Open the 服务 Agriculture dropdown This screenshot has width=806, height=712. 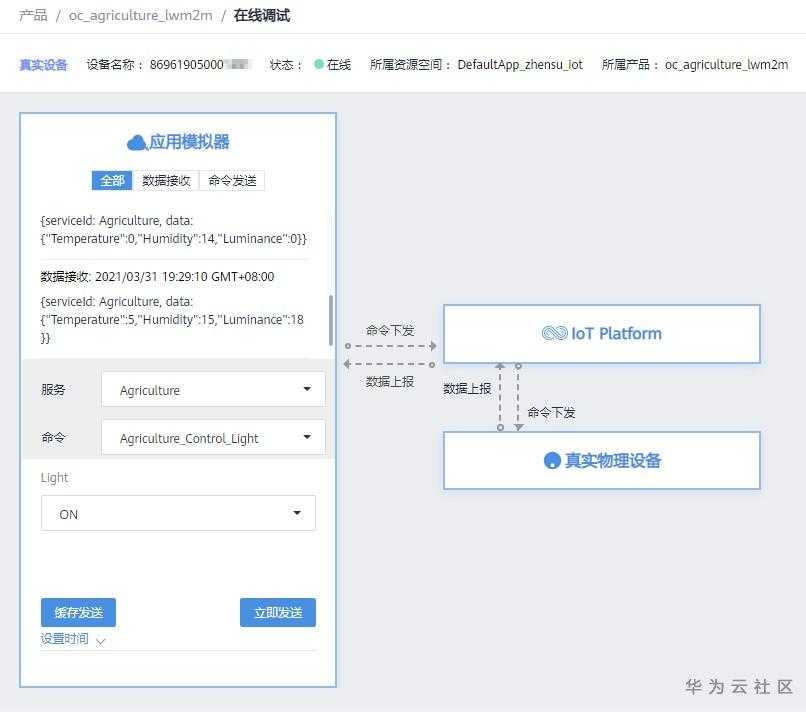213,390
